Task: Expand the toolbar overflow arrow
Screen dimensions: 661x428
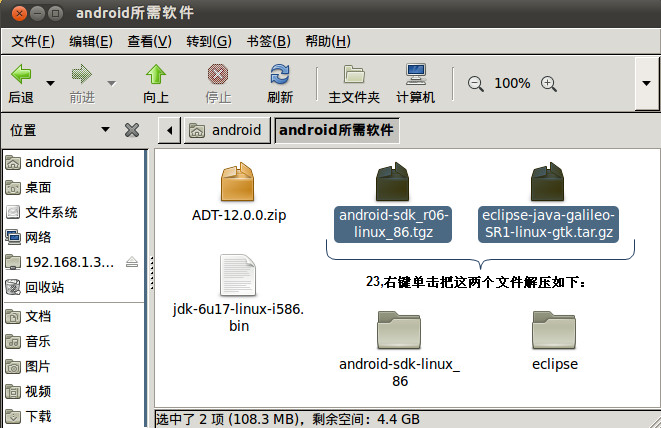Action: (646, 83)
